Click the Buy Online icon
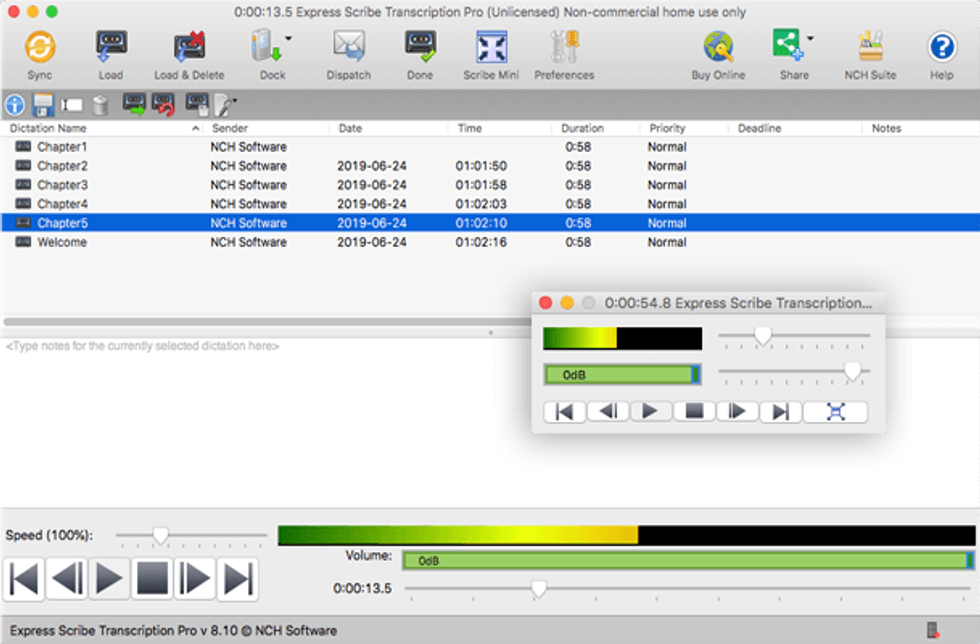980x644 pixels. 718,47
